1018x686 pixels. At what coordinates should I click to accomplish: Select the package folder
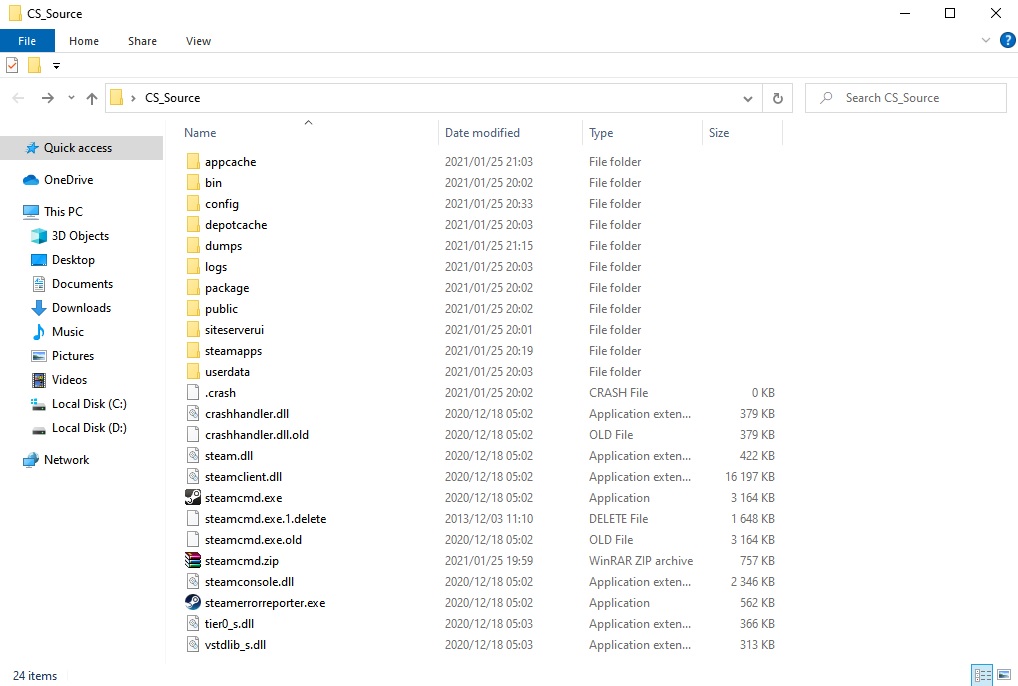227,288
